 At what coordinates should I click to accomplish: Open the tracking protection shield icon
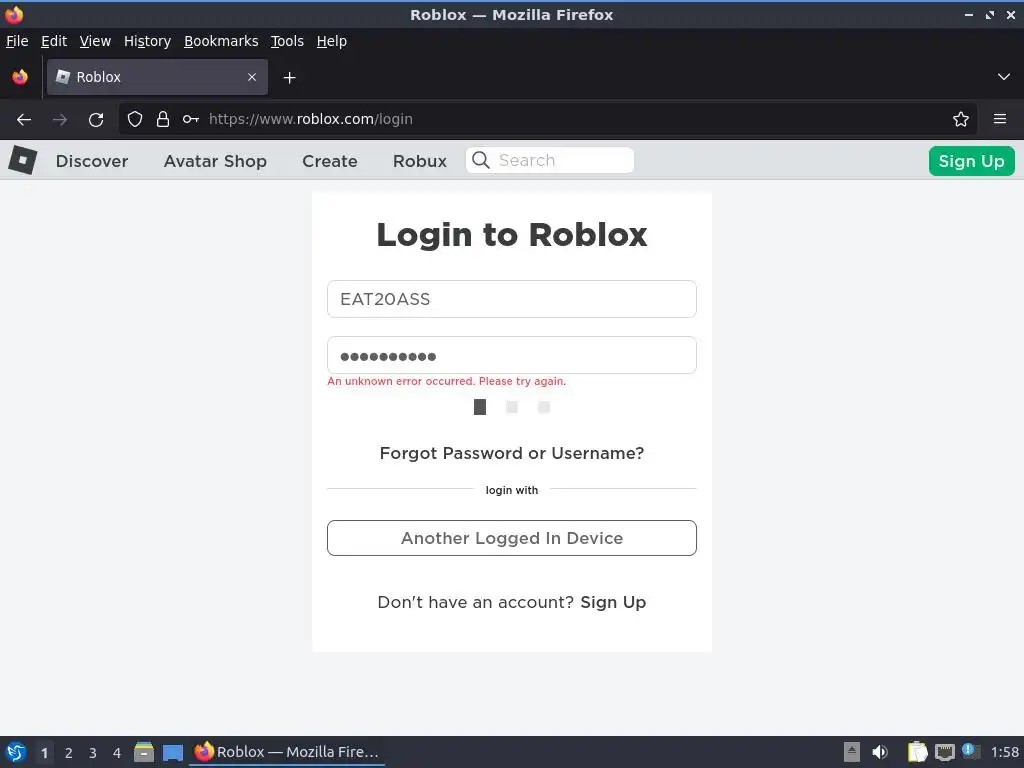pos(135,119)
